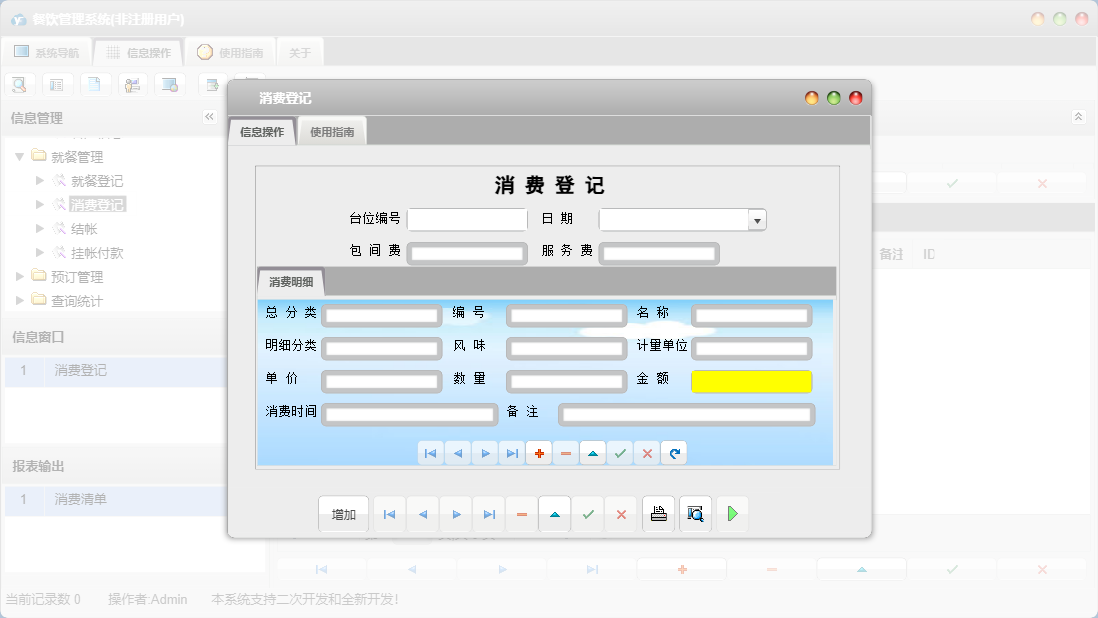Click the person presentation toolbar icon
Image resolution: width=1098 pixels, height=618 pixels.
132,84
